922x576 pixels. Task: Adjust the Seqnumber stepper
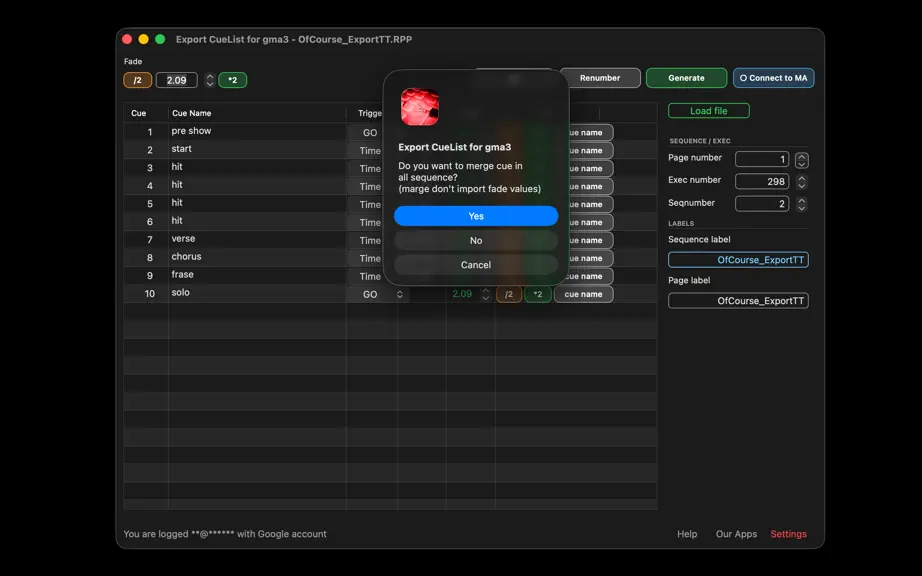tap(801, 204)
